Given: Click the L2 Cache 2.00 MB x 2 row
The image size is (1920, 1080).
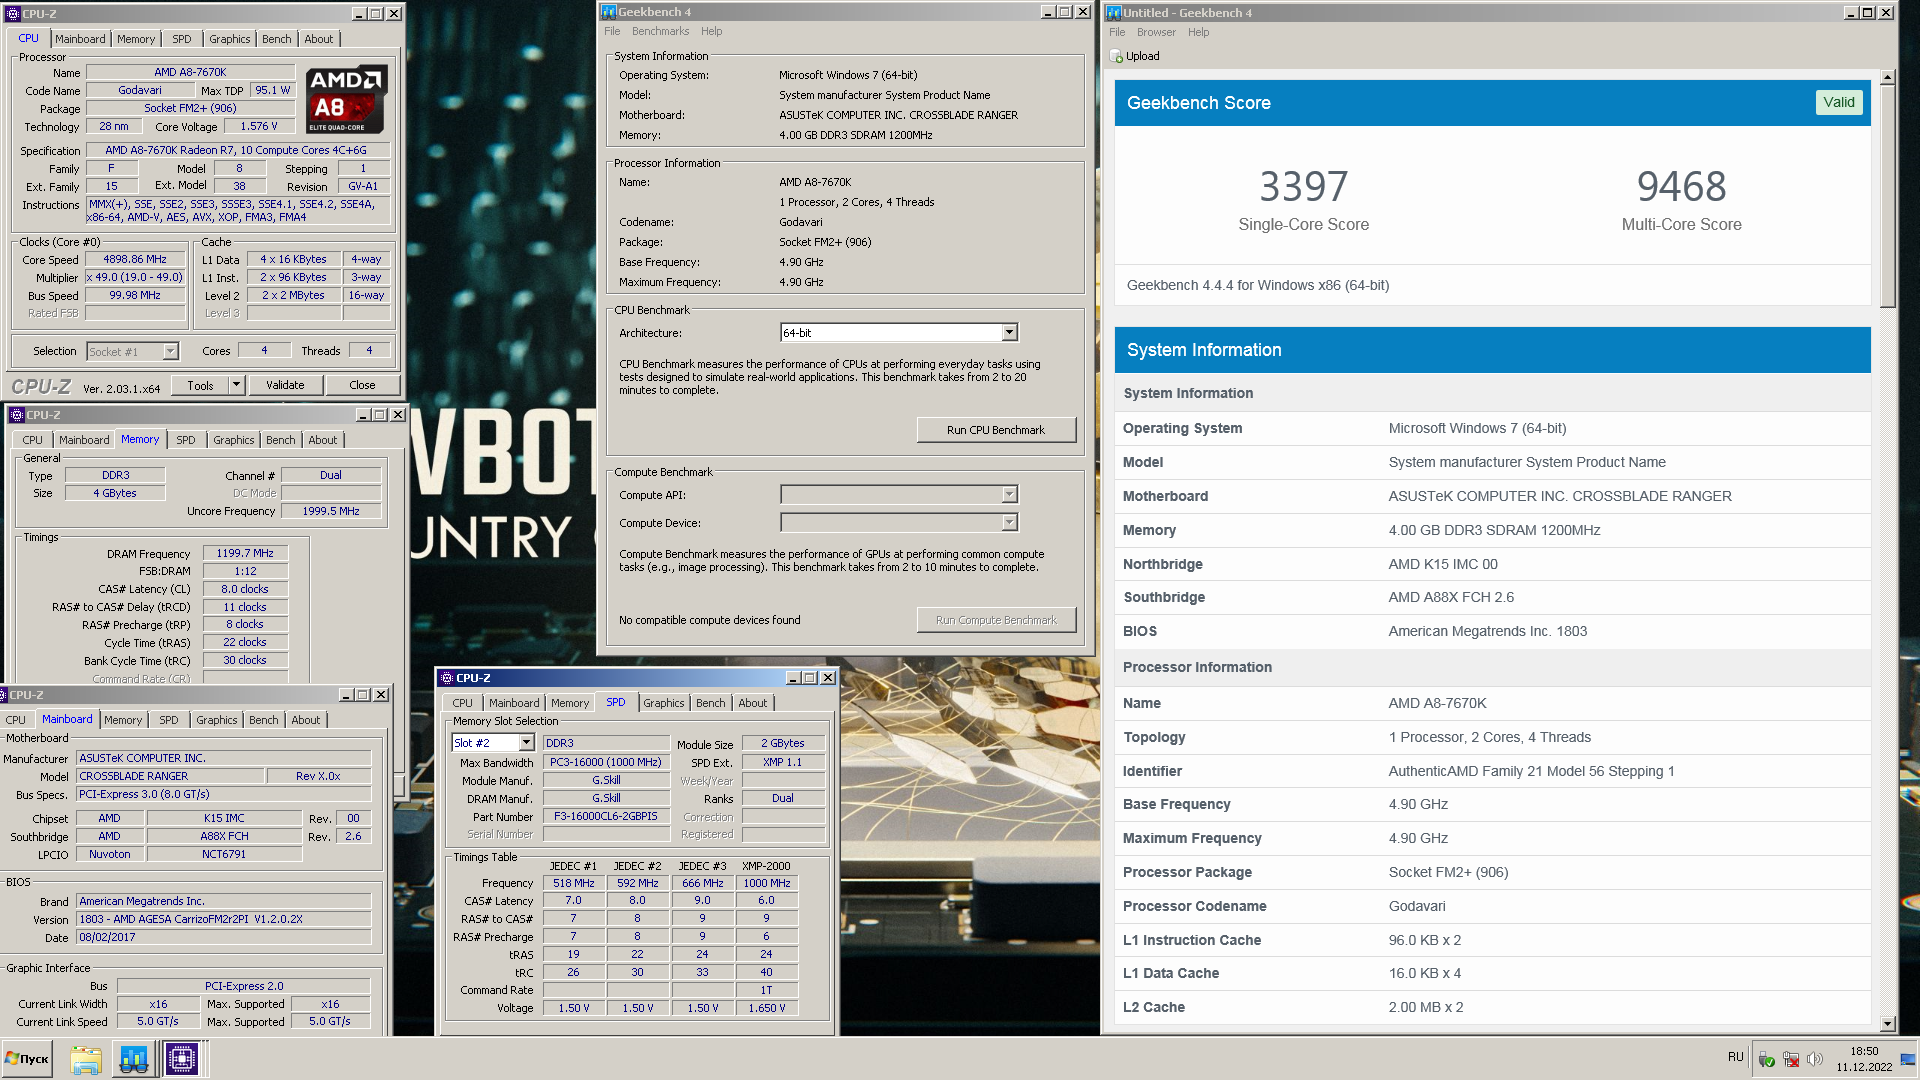Looking at the screenshot, I should (x=1492, y=1008).
